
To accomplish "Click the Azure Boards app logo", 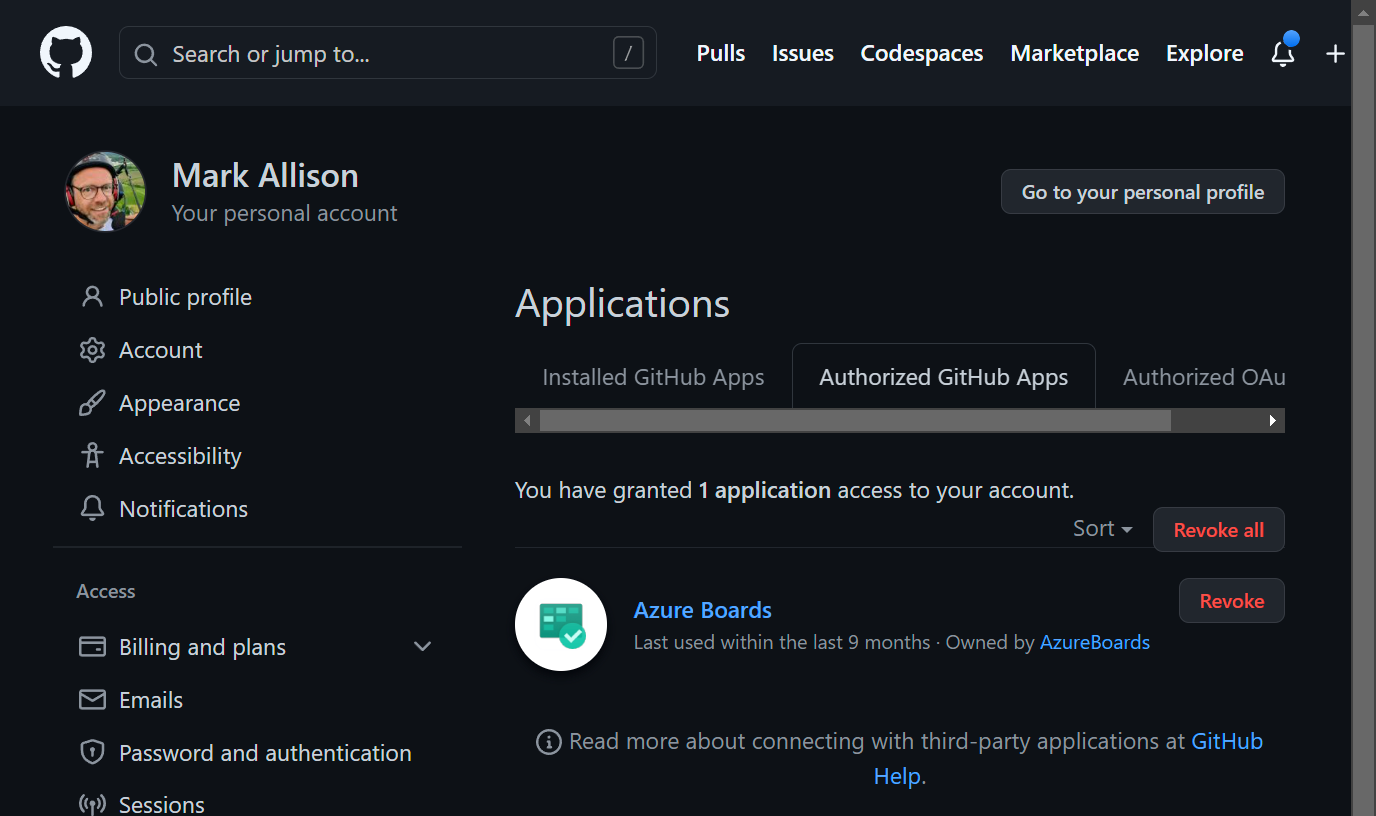I will pos(561,624).
